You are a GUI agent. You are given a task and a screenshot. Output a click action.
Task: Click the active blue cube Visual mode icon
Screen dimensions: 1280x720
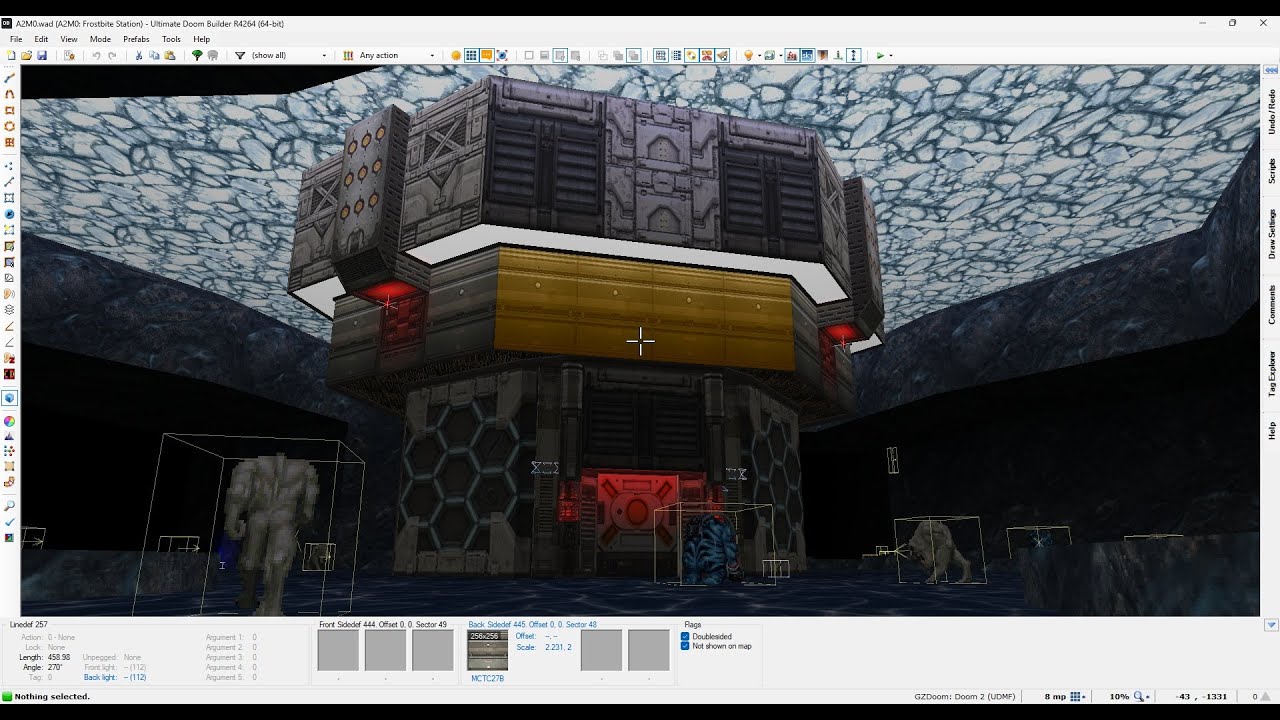(x=10, y=397)
